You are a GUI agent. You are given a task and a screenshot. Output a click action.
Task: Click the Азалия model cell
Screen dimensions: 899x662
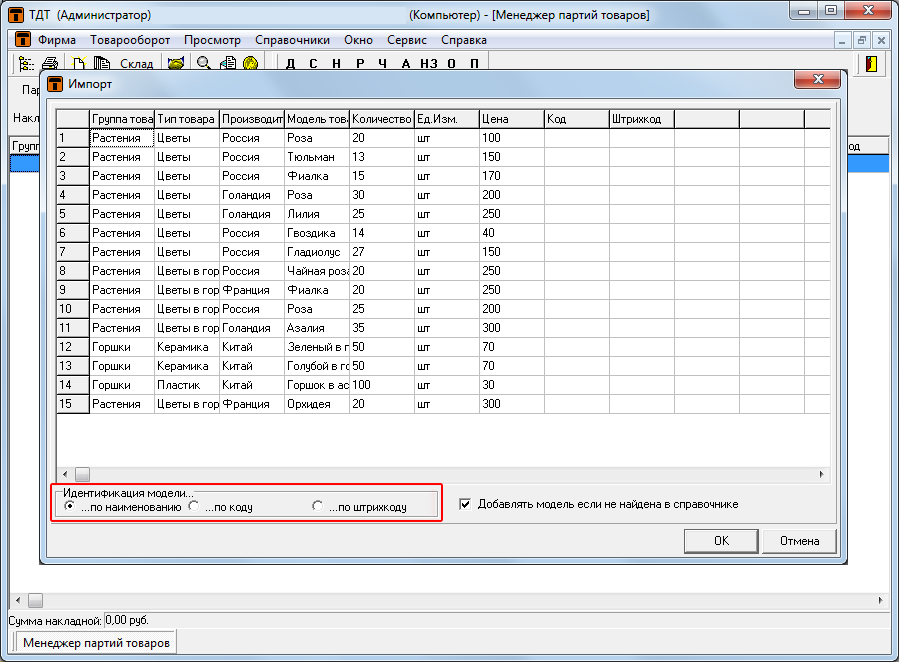coord(317,328)
